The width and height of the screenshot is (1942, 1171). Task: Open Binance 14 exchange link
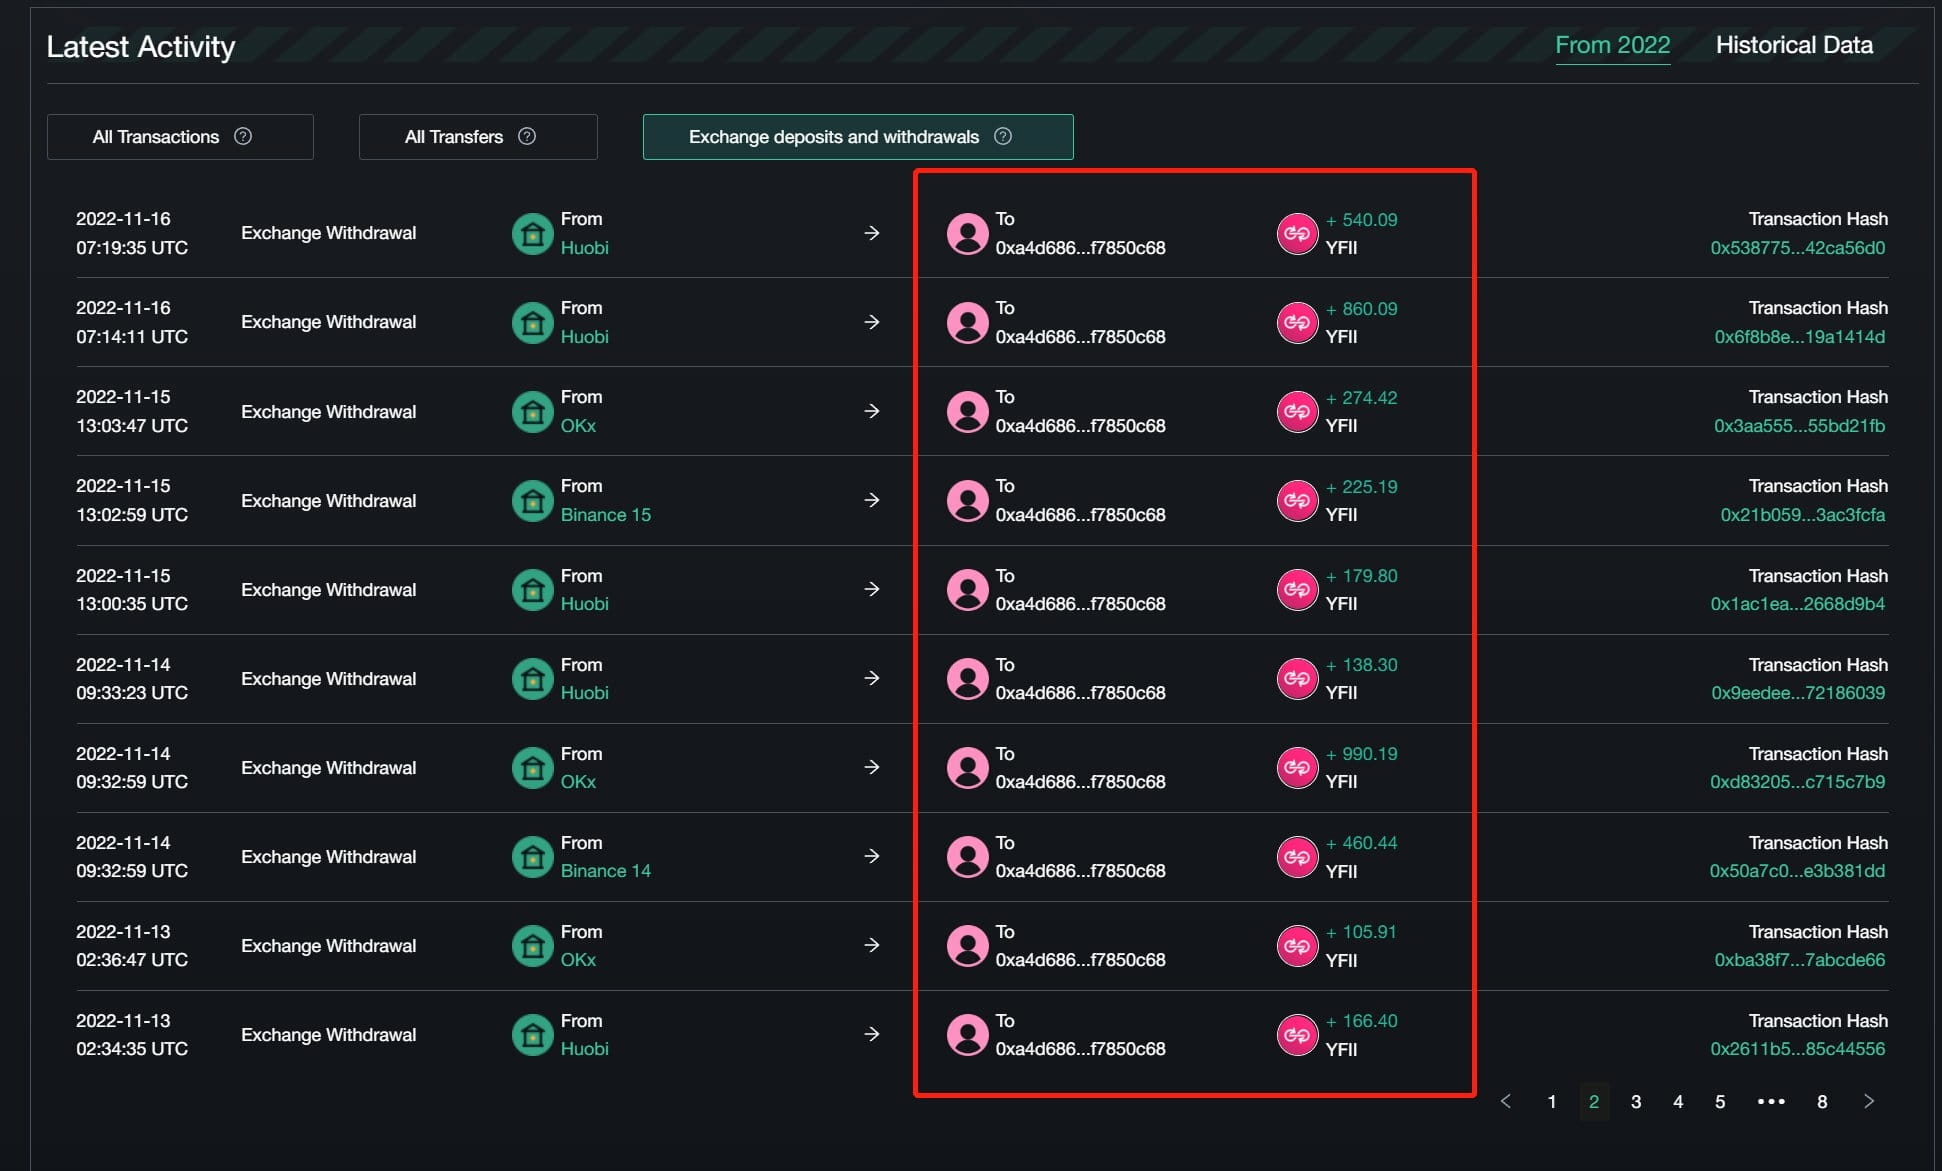point(605,871)
